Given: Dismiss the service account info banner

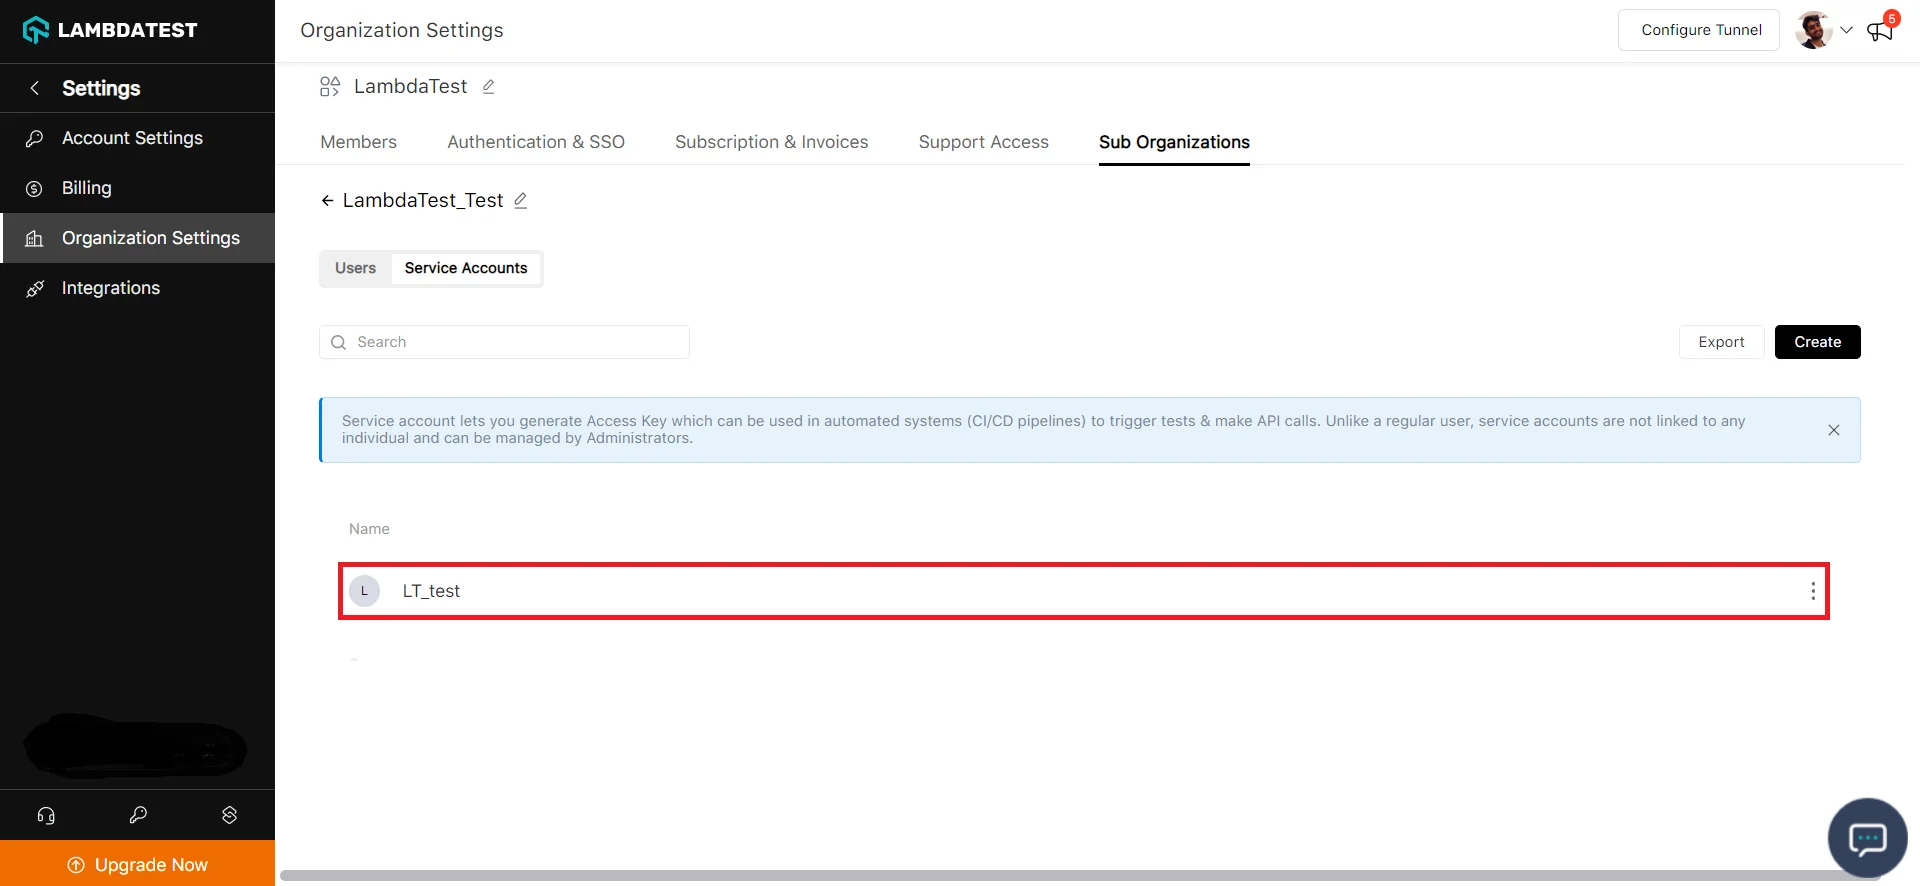Looking at the screenshot, I should [1833, 430].
